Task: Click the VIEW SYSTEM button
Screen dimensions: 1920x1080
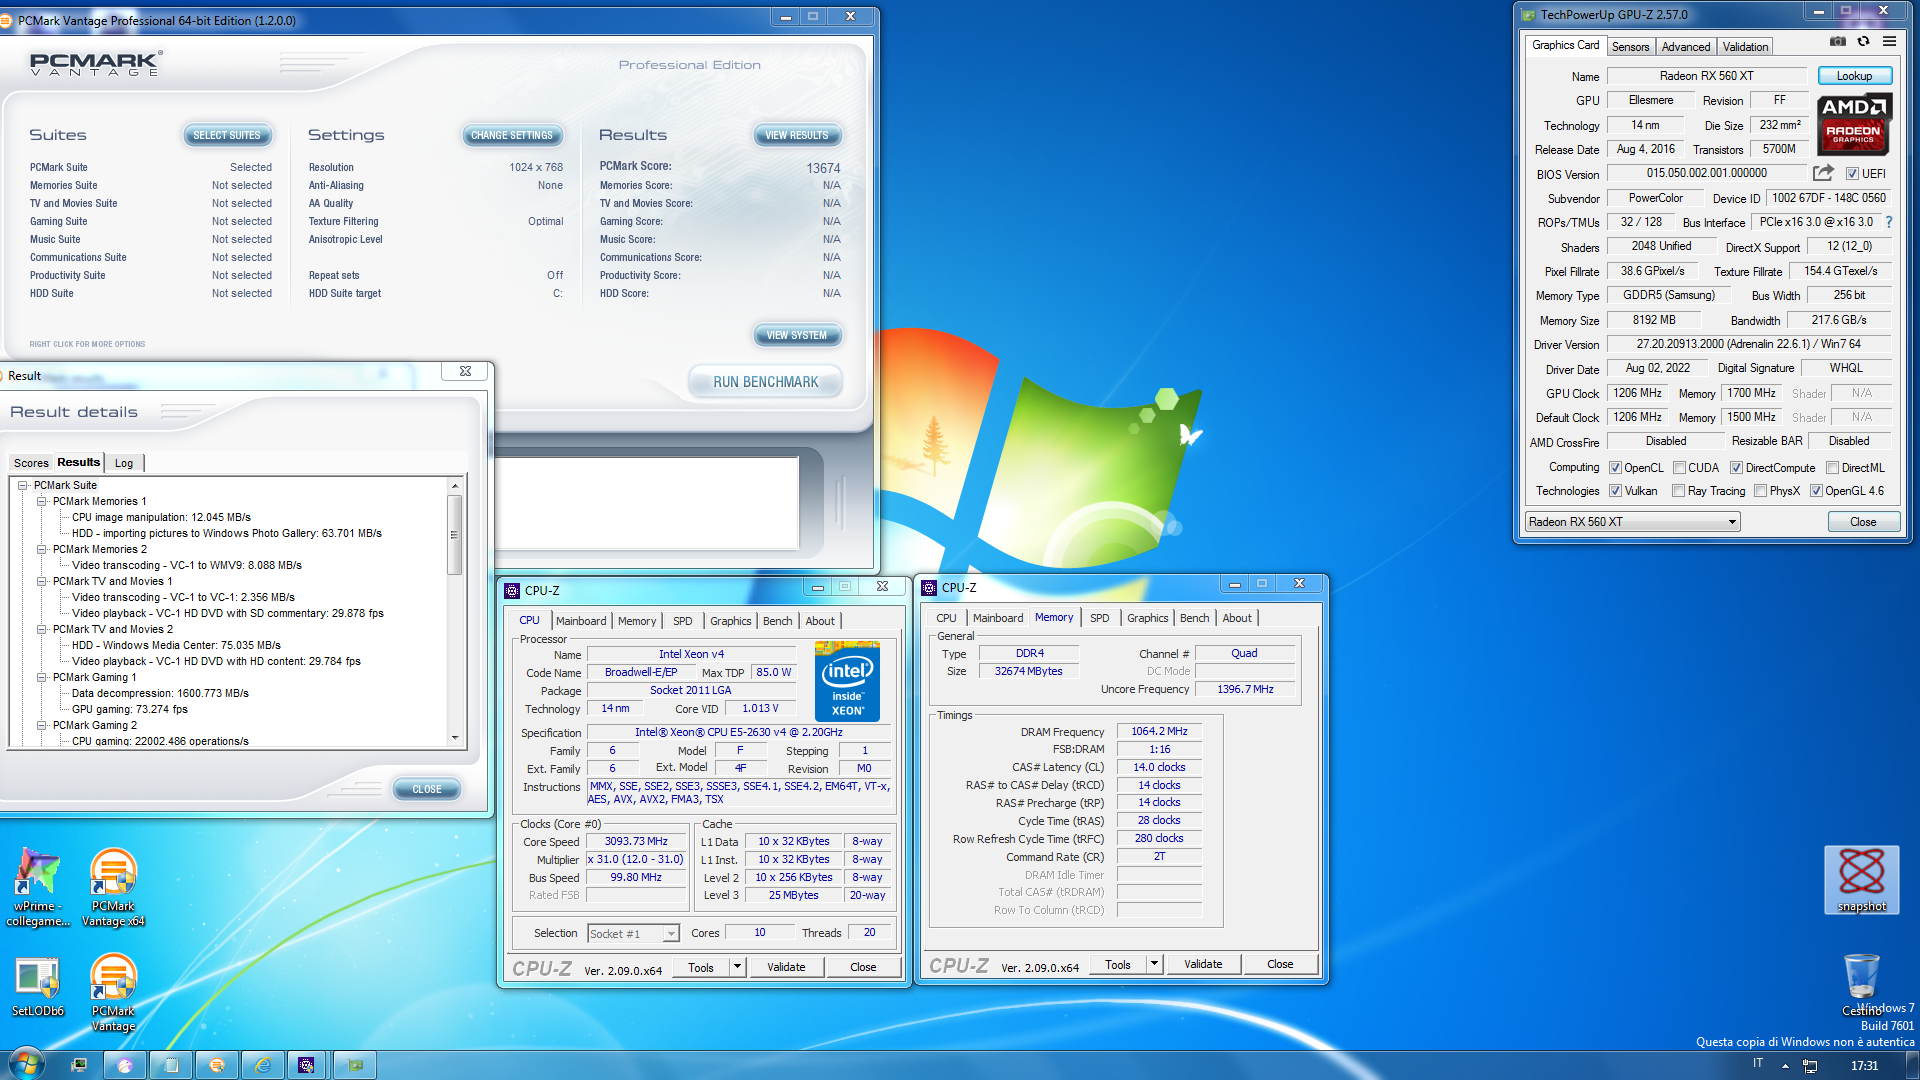Action: pyautogui.click(x=796, y=335)
